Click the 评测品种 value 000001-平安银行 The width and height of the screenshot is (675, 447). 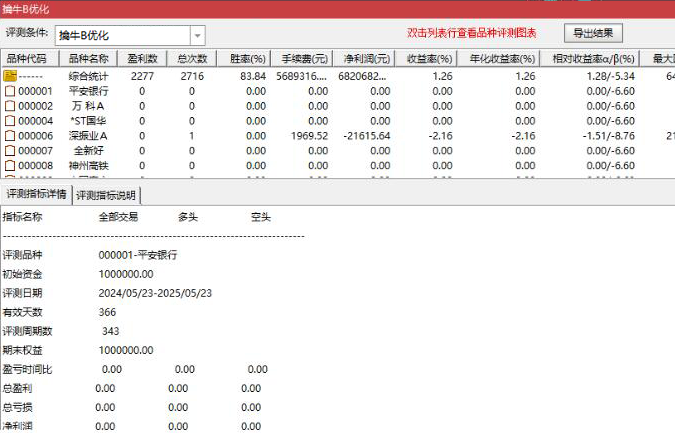(138, 255)
